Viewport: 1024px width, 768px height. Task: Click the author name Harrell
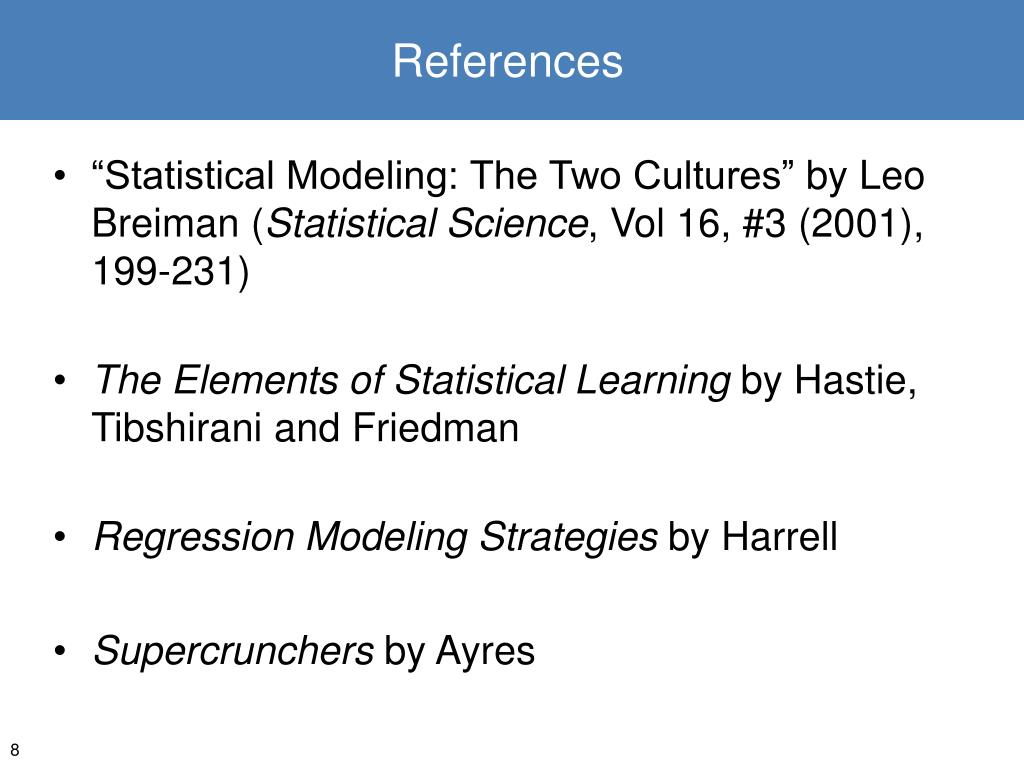pyautogui.click(x=778, y=537)
